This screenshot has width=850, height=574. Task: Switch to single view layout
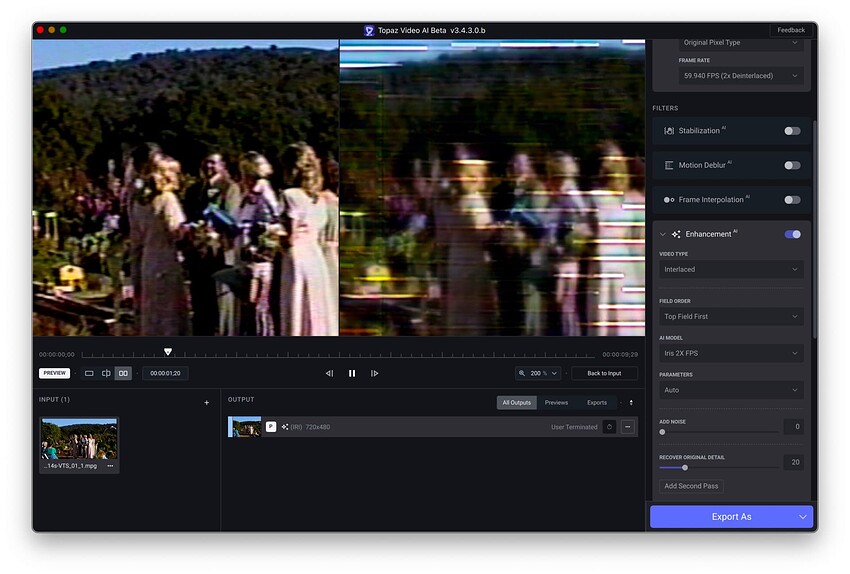point(89,373)
